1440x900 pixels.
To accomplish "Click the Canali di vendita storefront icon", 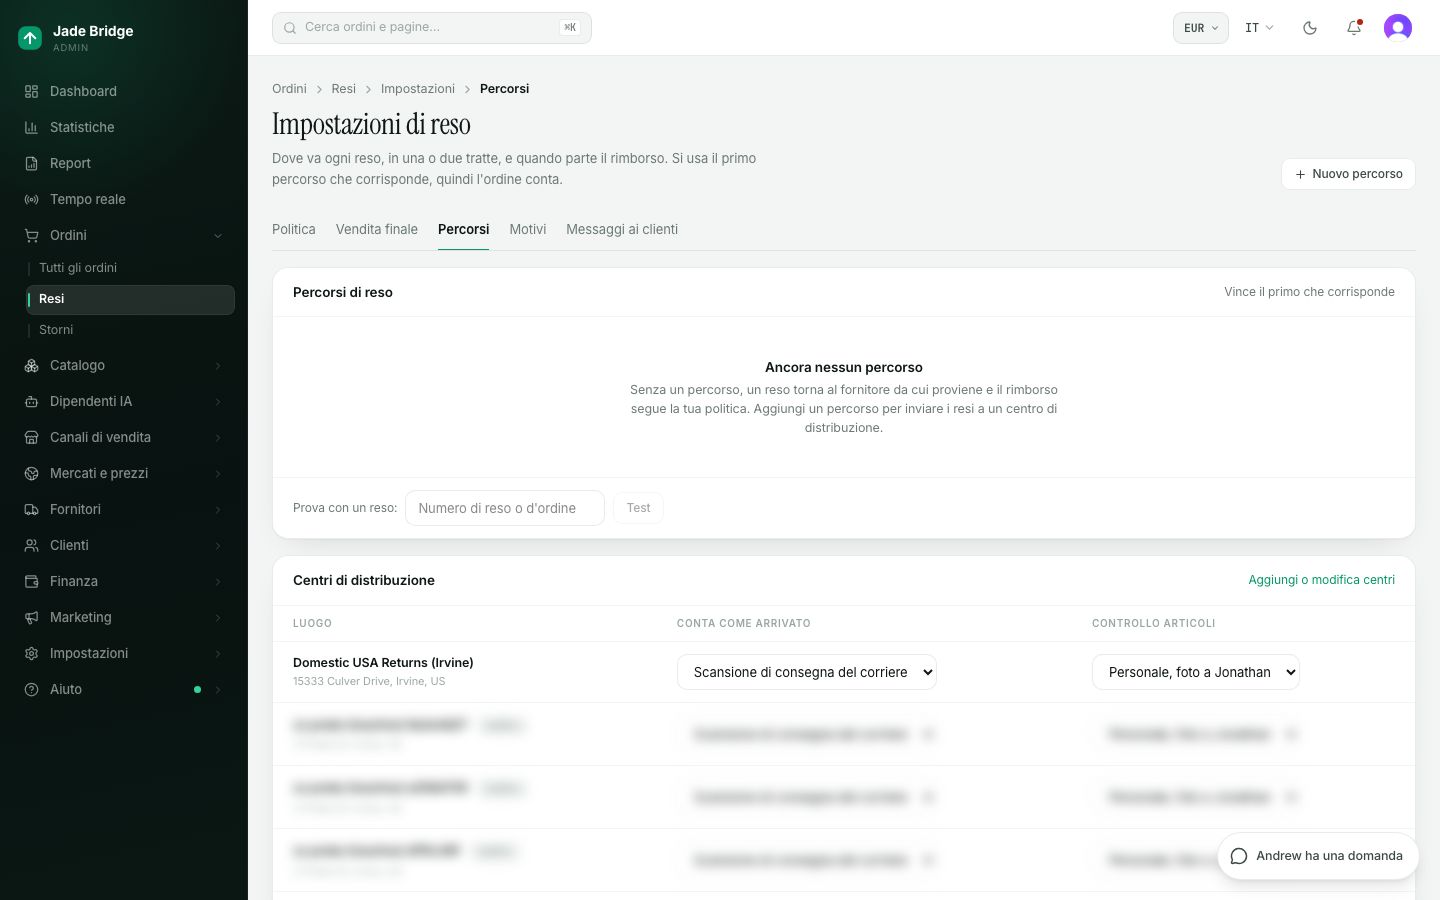I will (x=31, y=437).
